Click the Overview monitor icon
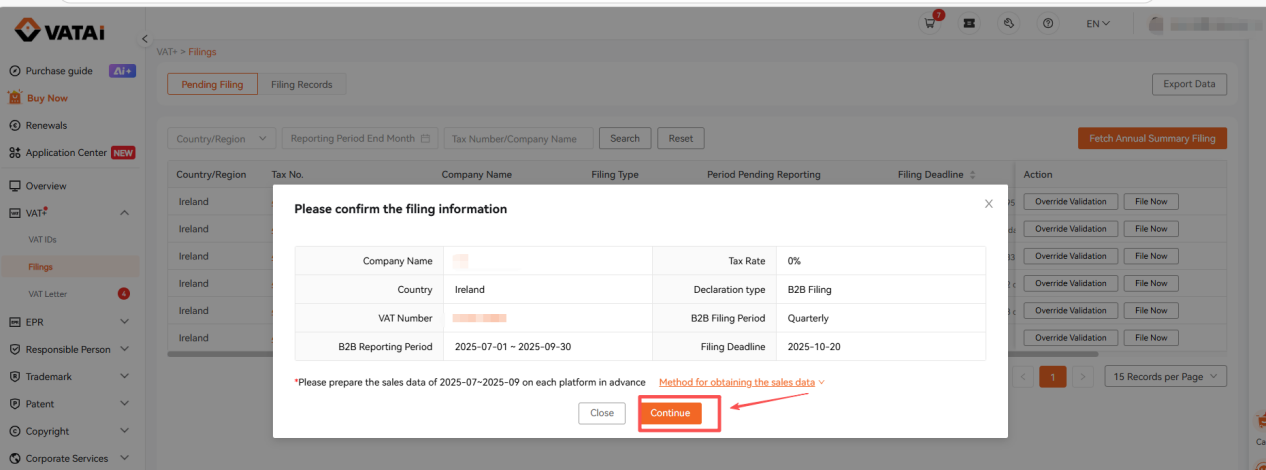1266x470 pixels. 15,186
